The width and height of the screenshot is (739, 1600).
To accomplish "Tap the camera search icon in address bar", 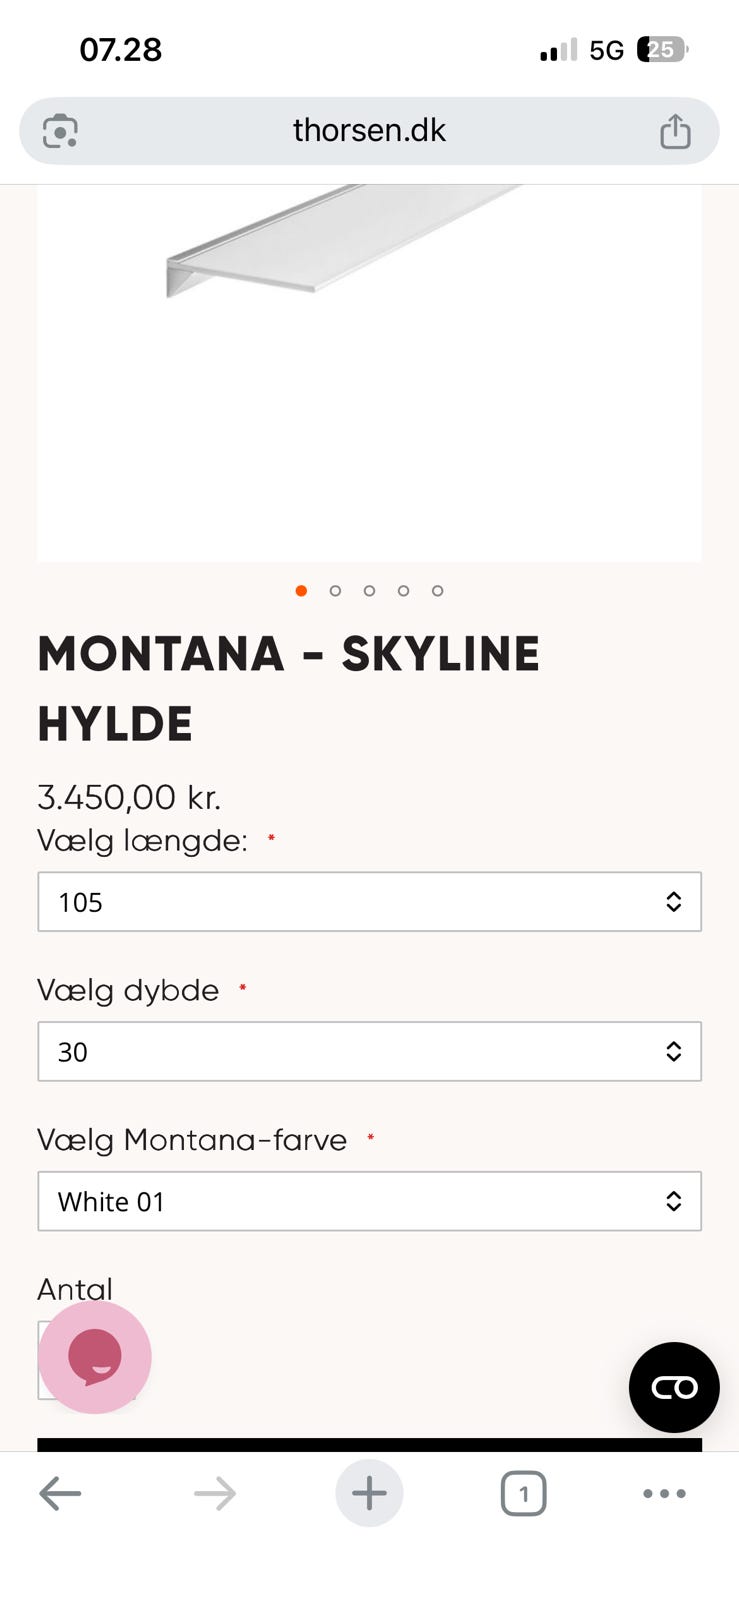I will point(60,131).
